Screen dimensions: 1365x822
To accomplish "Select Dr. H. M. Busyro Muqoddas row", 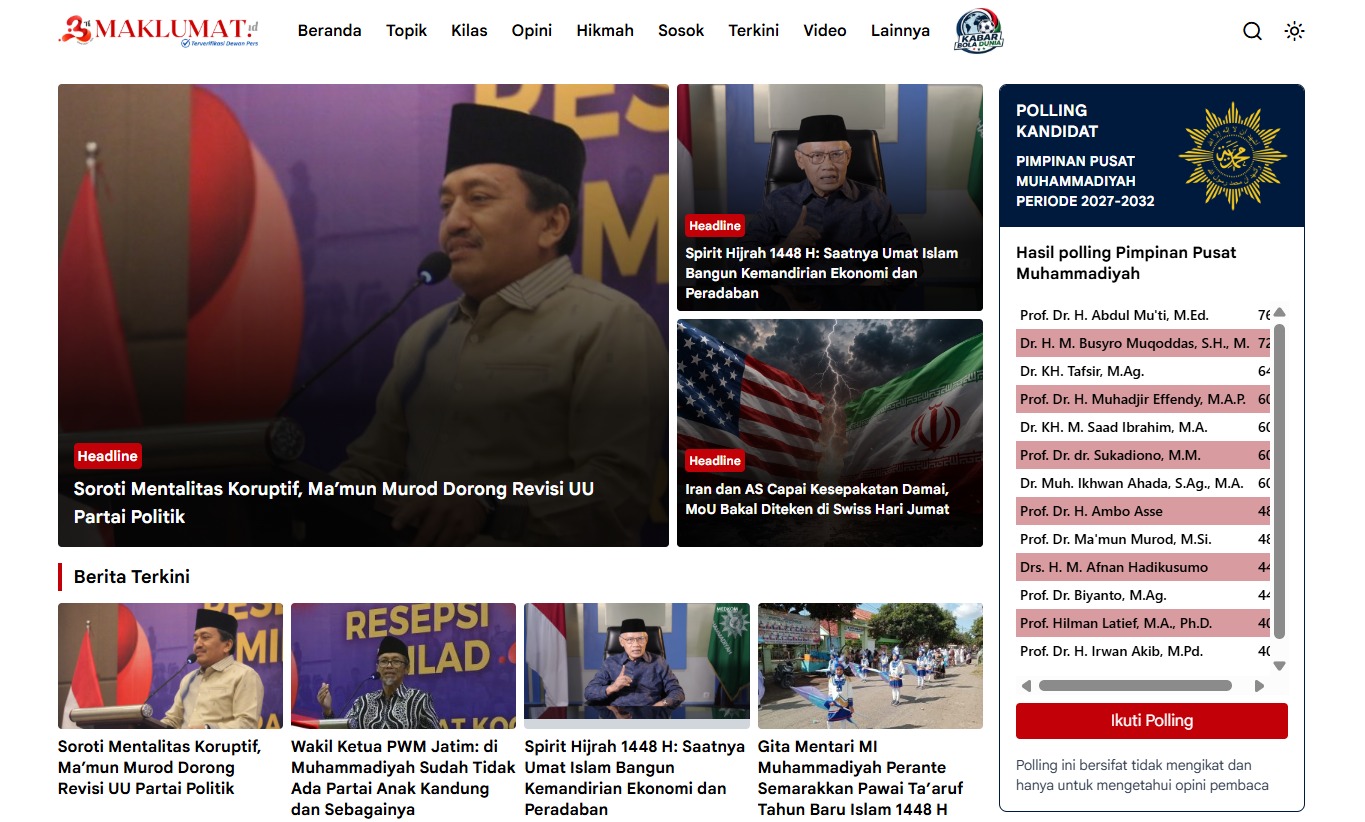I will click(1143, 343).
